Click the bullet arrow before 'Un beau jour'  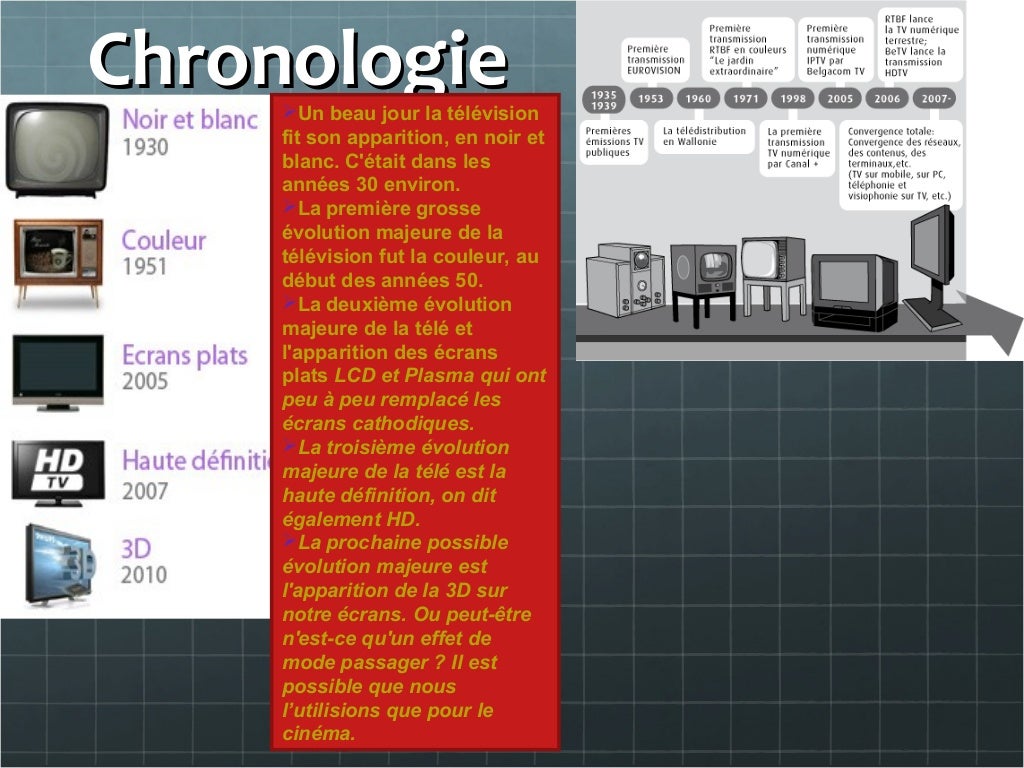(x=289, y=112)
